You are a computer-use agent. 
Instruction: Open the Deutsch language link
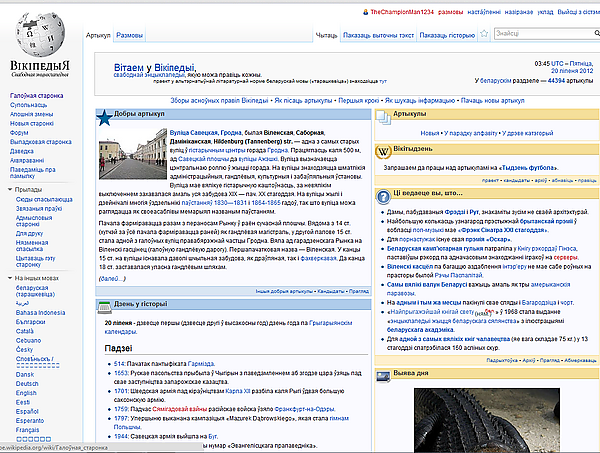27,384
